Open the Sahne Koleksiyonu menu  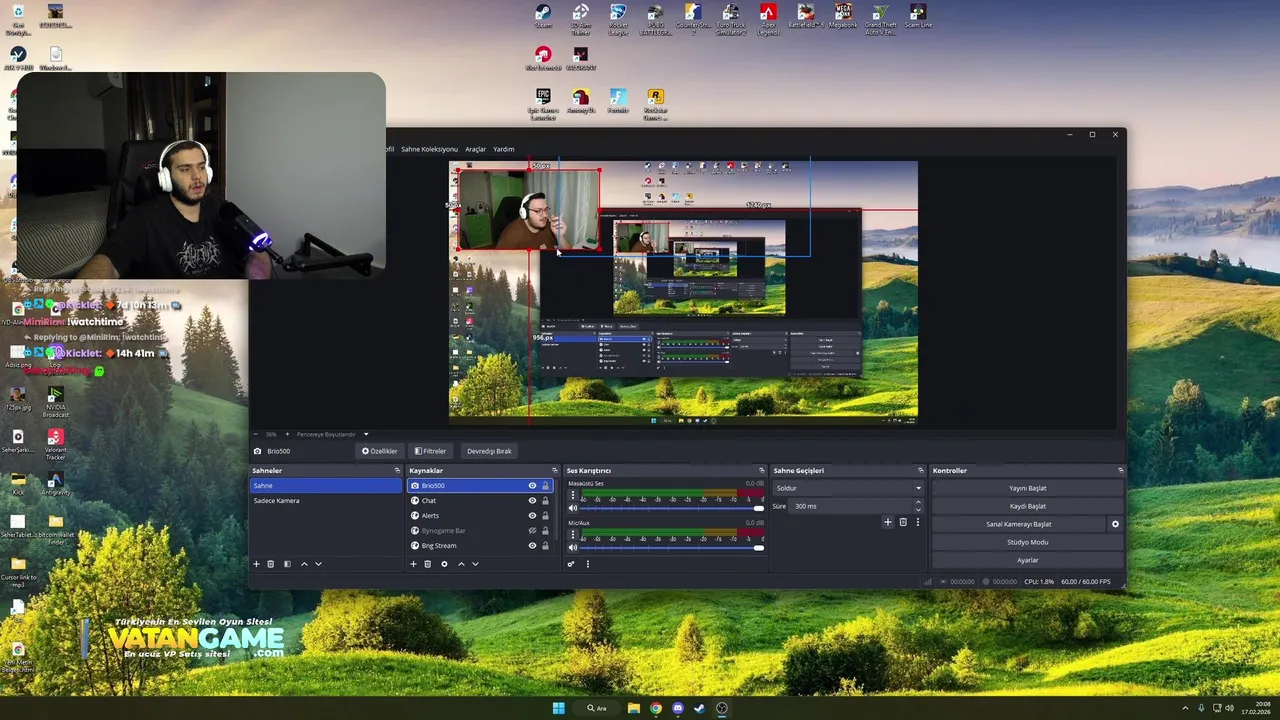click(x=429, y=149)
